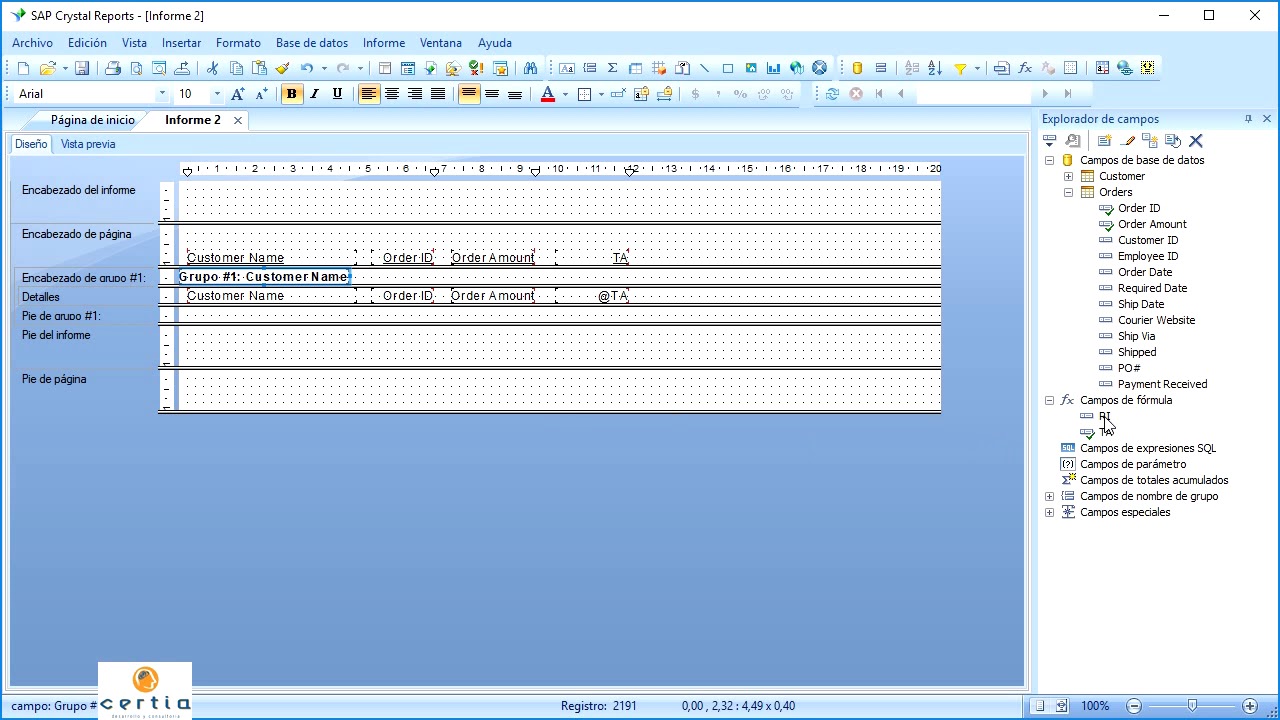Image resolution: width=1280 pixels, height=720 pixels.
Task: Insert a summary with the sigma icon
Action: [613, 68]
